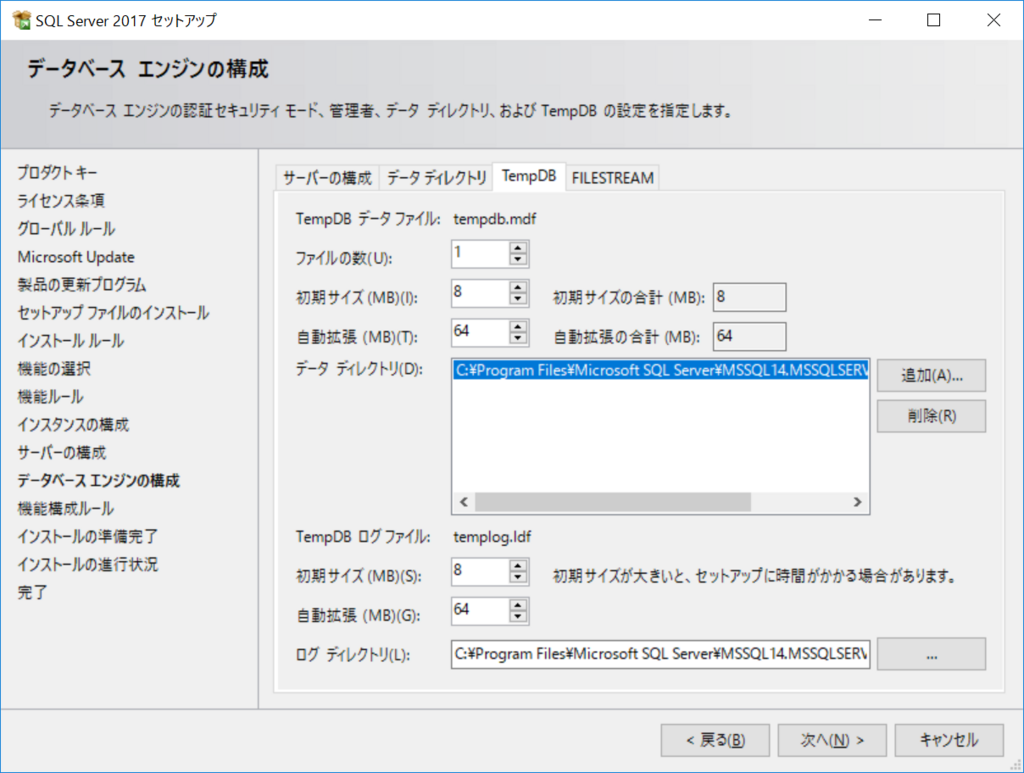
Task: Click the left arrow of the directory list scrollbar
Action: [464, 501]
